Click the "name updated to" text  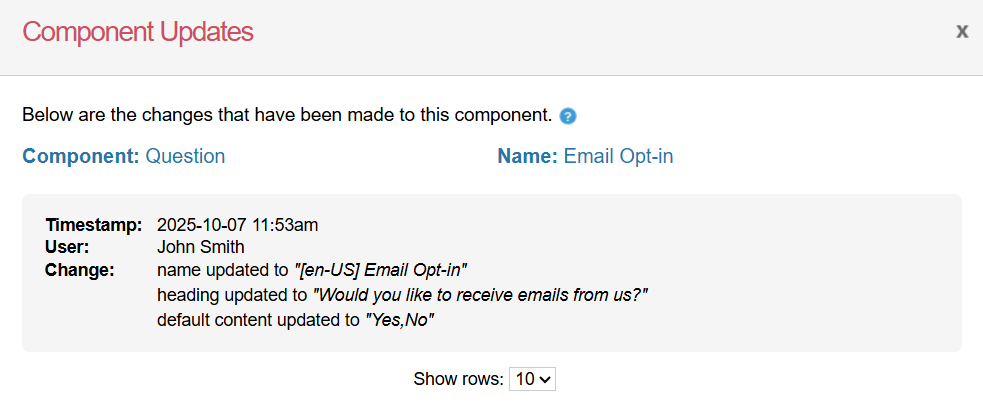click(222, 270)
